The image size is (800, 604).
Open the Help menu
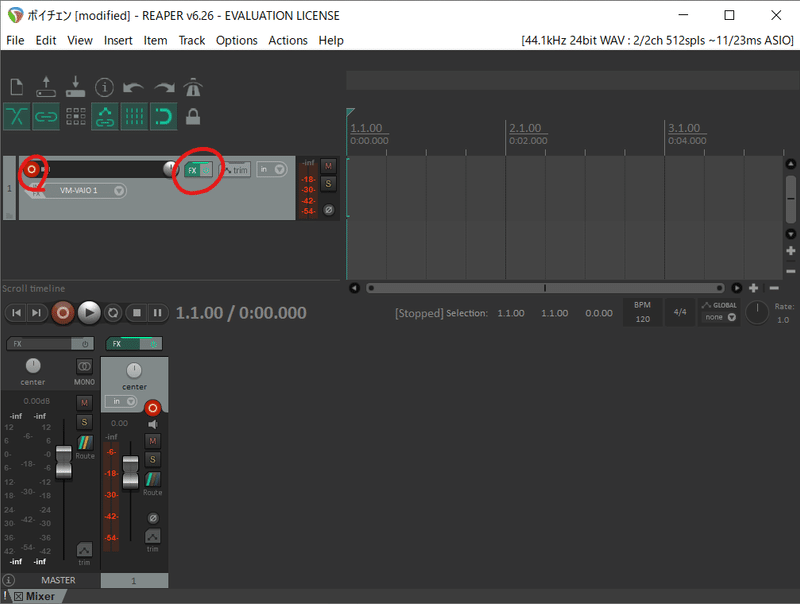(x=331, y=40)
